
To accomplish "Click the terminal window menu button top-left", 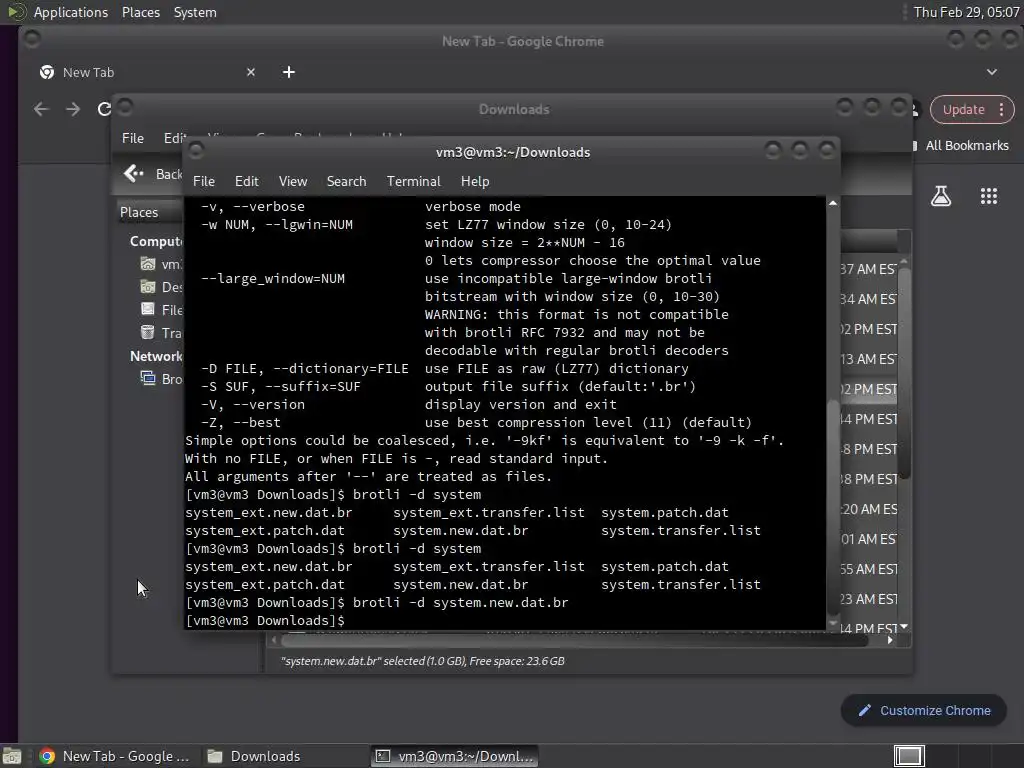I will coord(196,151).
